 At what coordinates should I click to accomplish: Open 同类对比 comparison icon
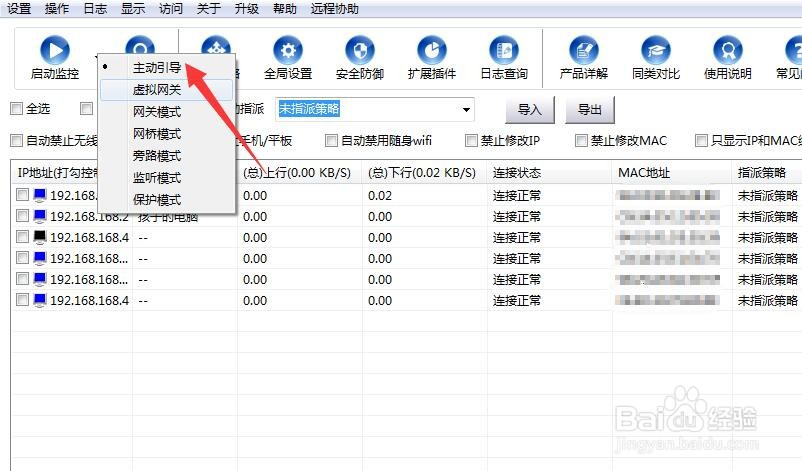(x=656, y=50)
